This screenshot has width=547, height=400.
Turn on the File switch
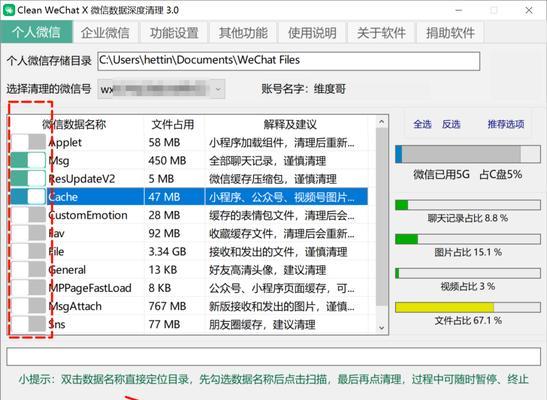(x=28, y=251)
